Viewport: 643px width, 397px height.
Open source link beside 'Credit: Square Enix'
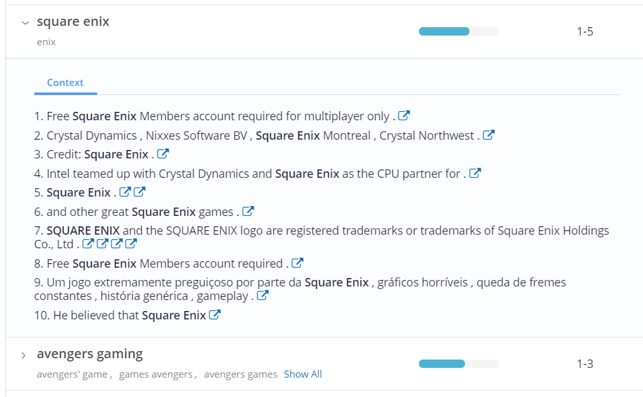click(x=163, y=154)
